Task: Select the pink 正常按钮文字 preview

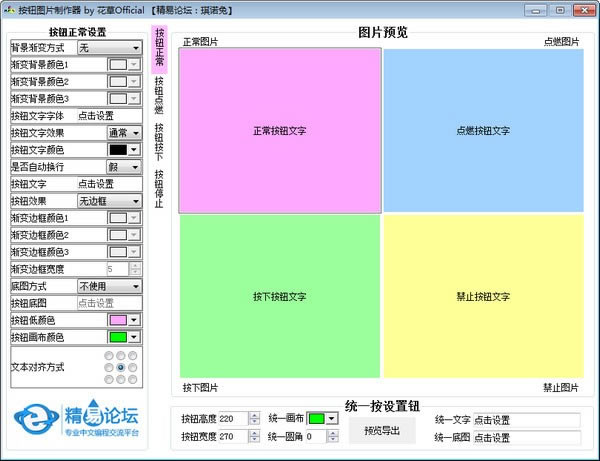Action: [280, 130]
